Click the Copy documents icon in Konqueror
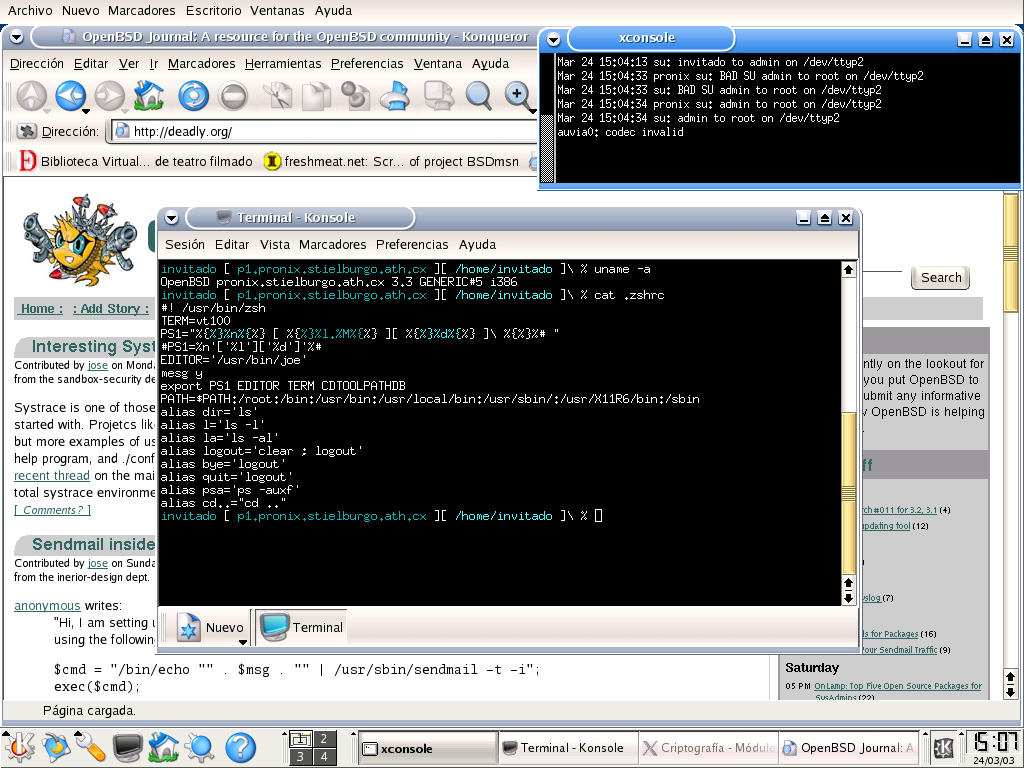 tap(317, 95)
